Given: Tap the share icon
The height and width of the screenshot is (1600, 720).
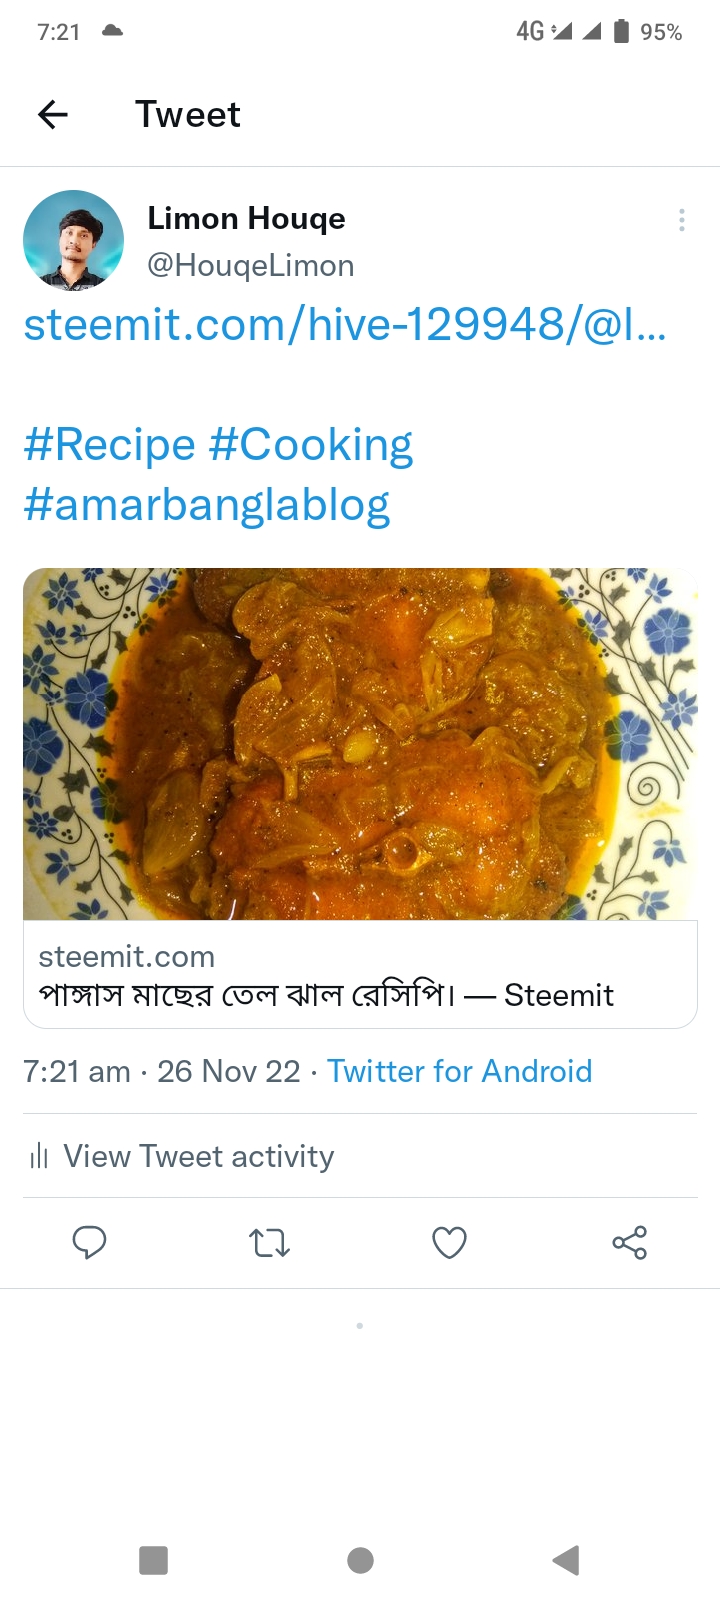Looking at the screenshot, I should click(629, 1242).
